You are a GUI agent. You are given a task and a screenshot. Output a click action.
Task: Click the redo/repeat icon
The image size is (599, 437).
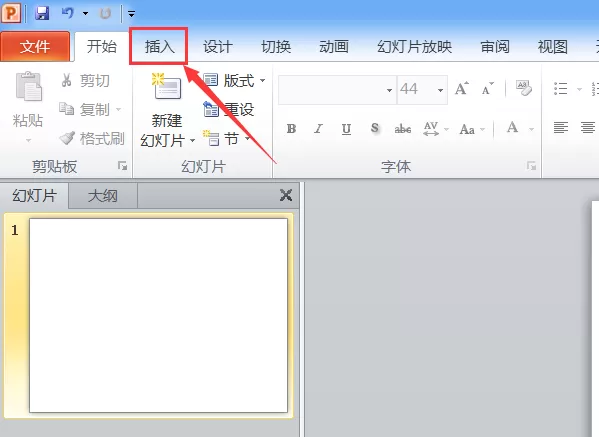[x=105, y=13]
